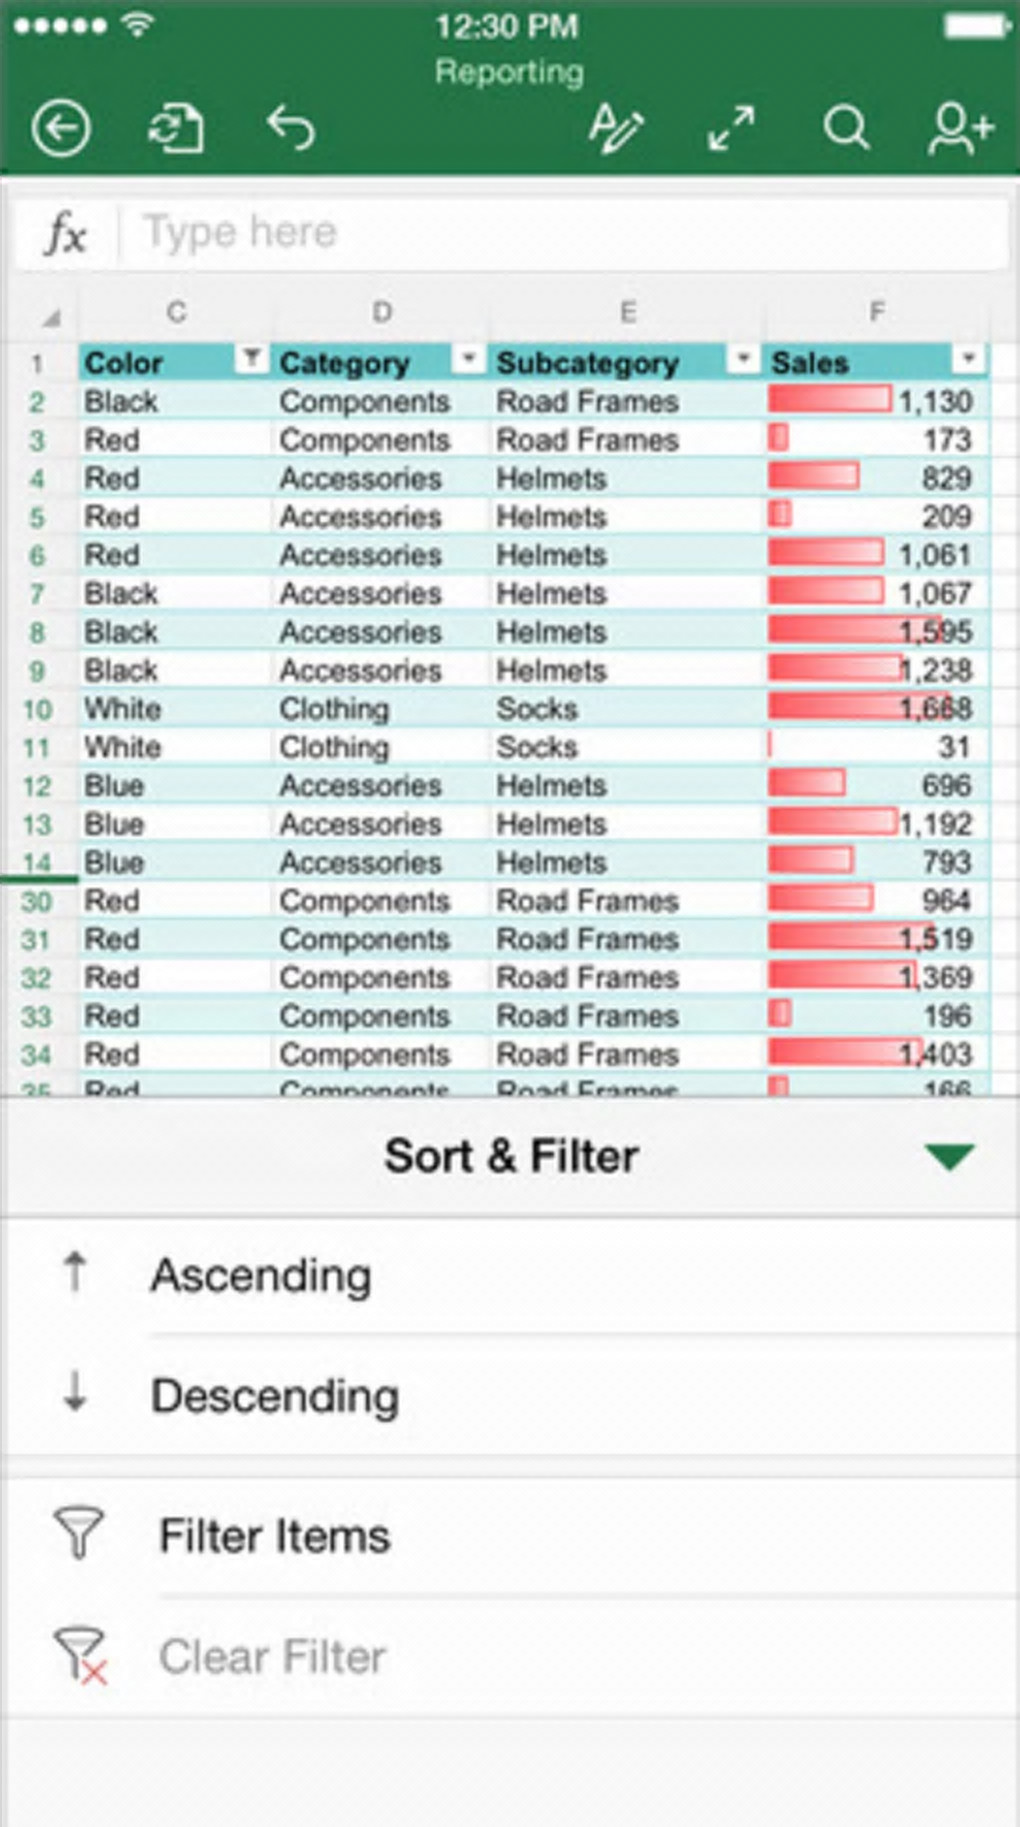
Task: Select the column E header
Action: coord(627,313)
